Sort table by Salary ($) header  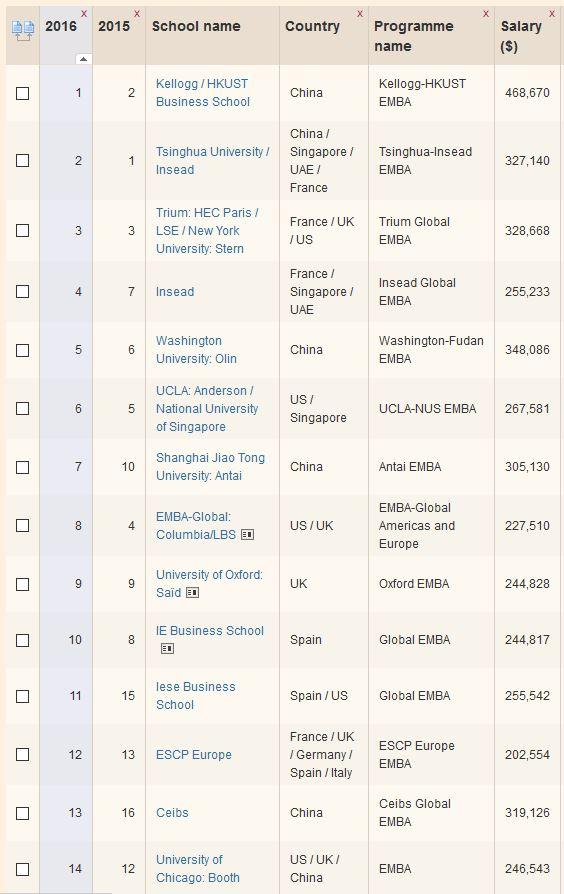coord(521,36)
